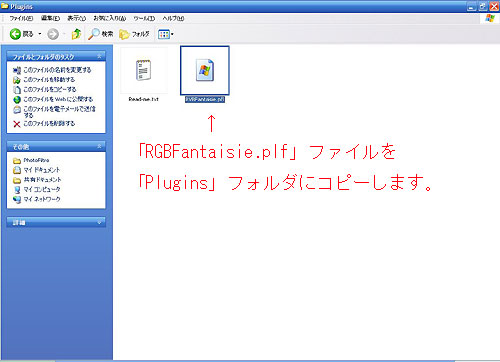The image size is (500, 362).
Task: Collapse the File and Folder Tasks panel
Action: (99, 56)
